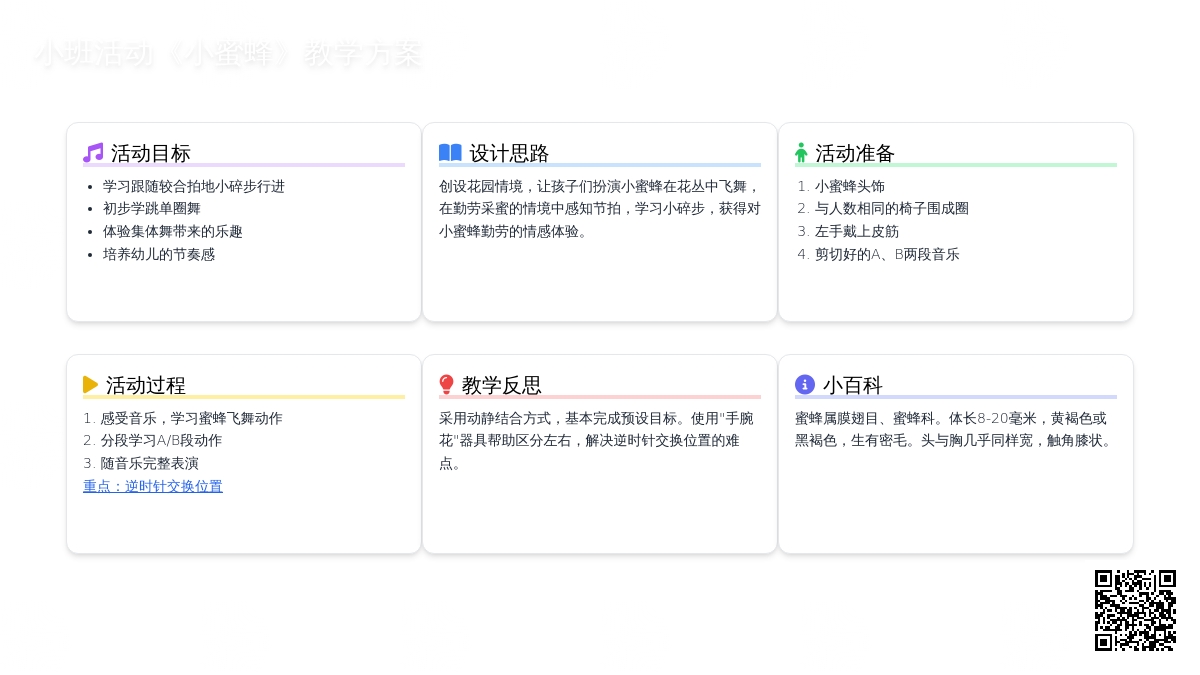1200x675 pixels.
Task: Click the list item 剪切好的A、B两段音乐
Action: tap(886, 254)
